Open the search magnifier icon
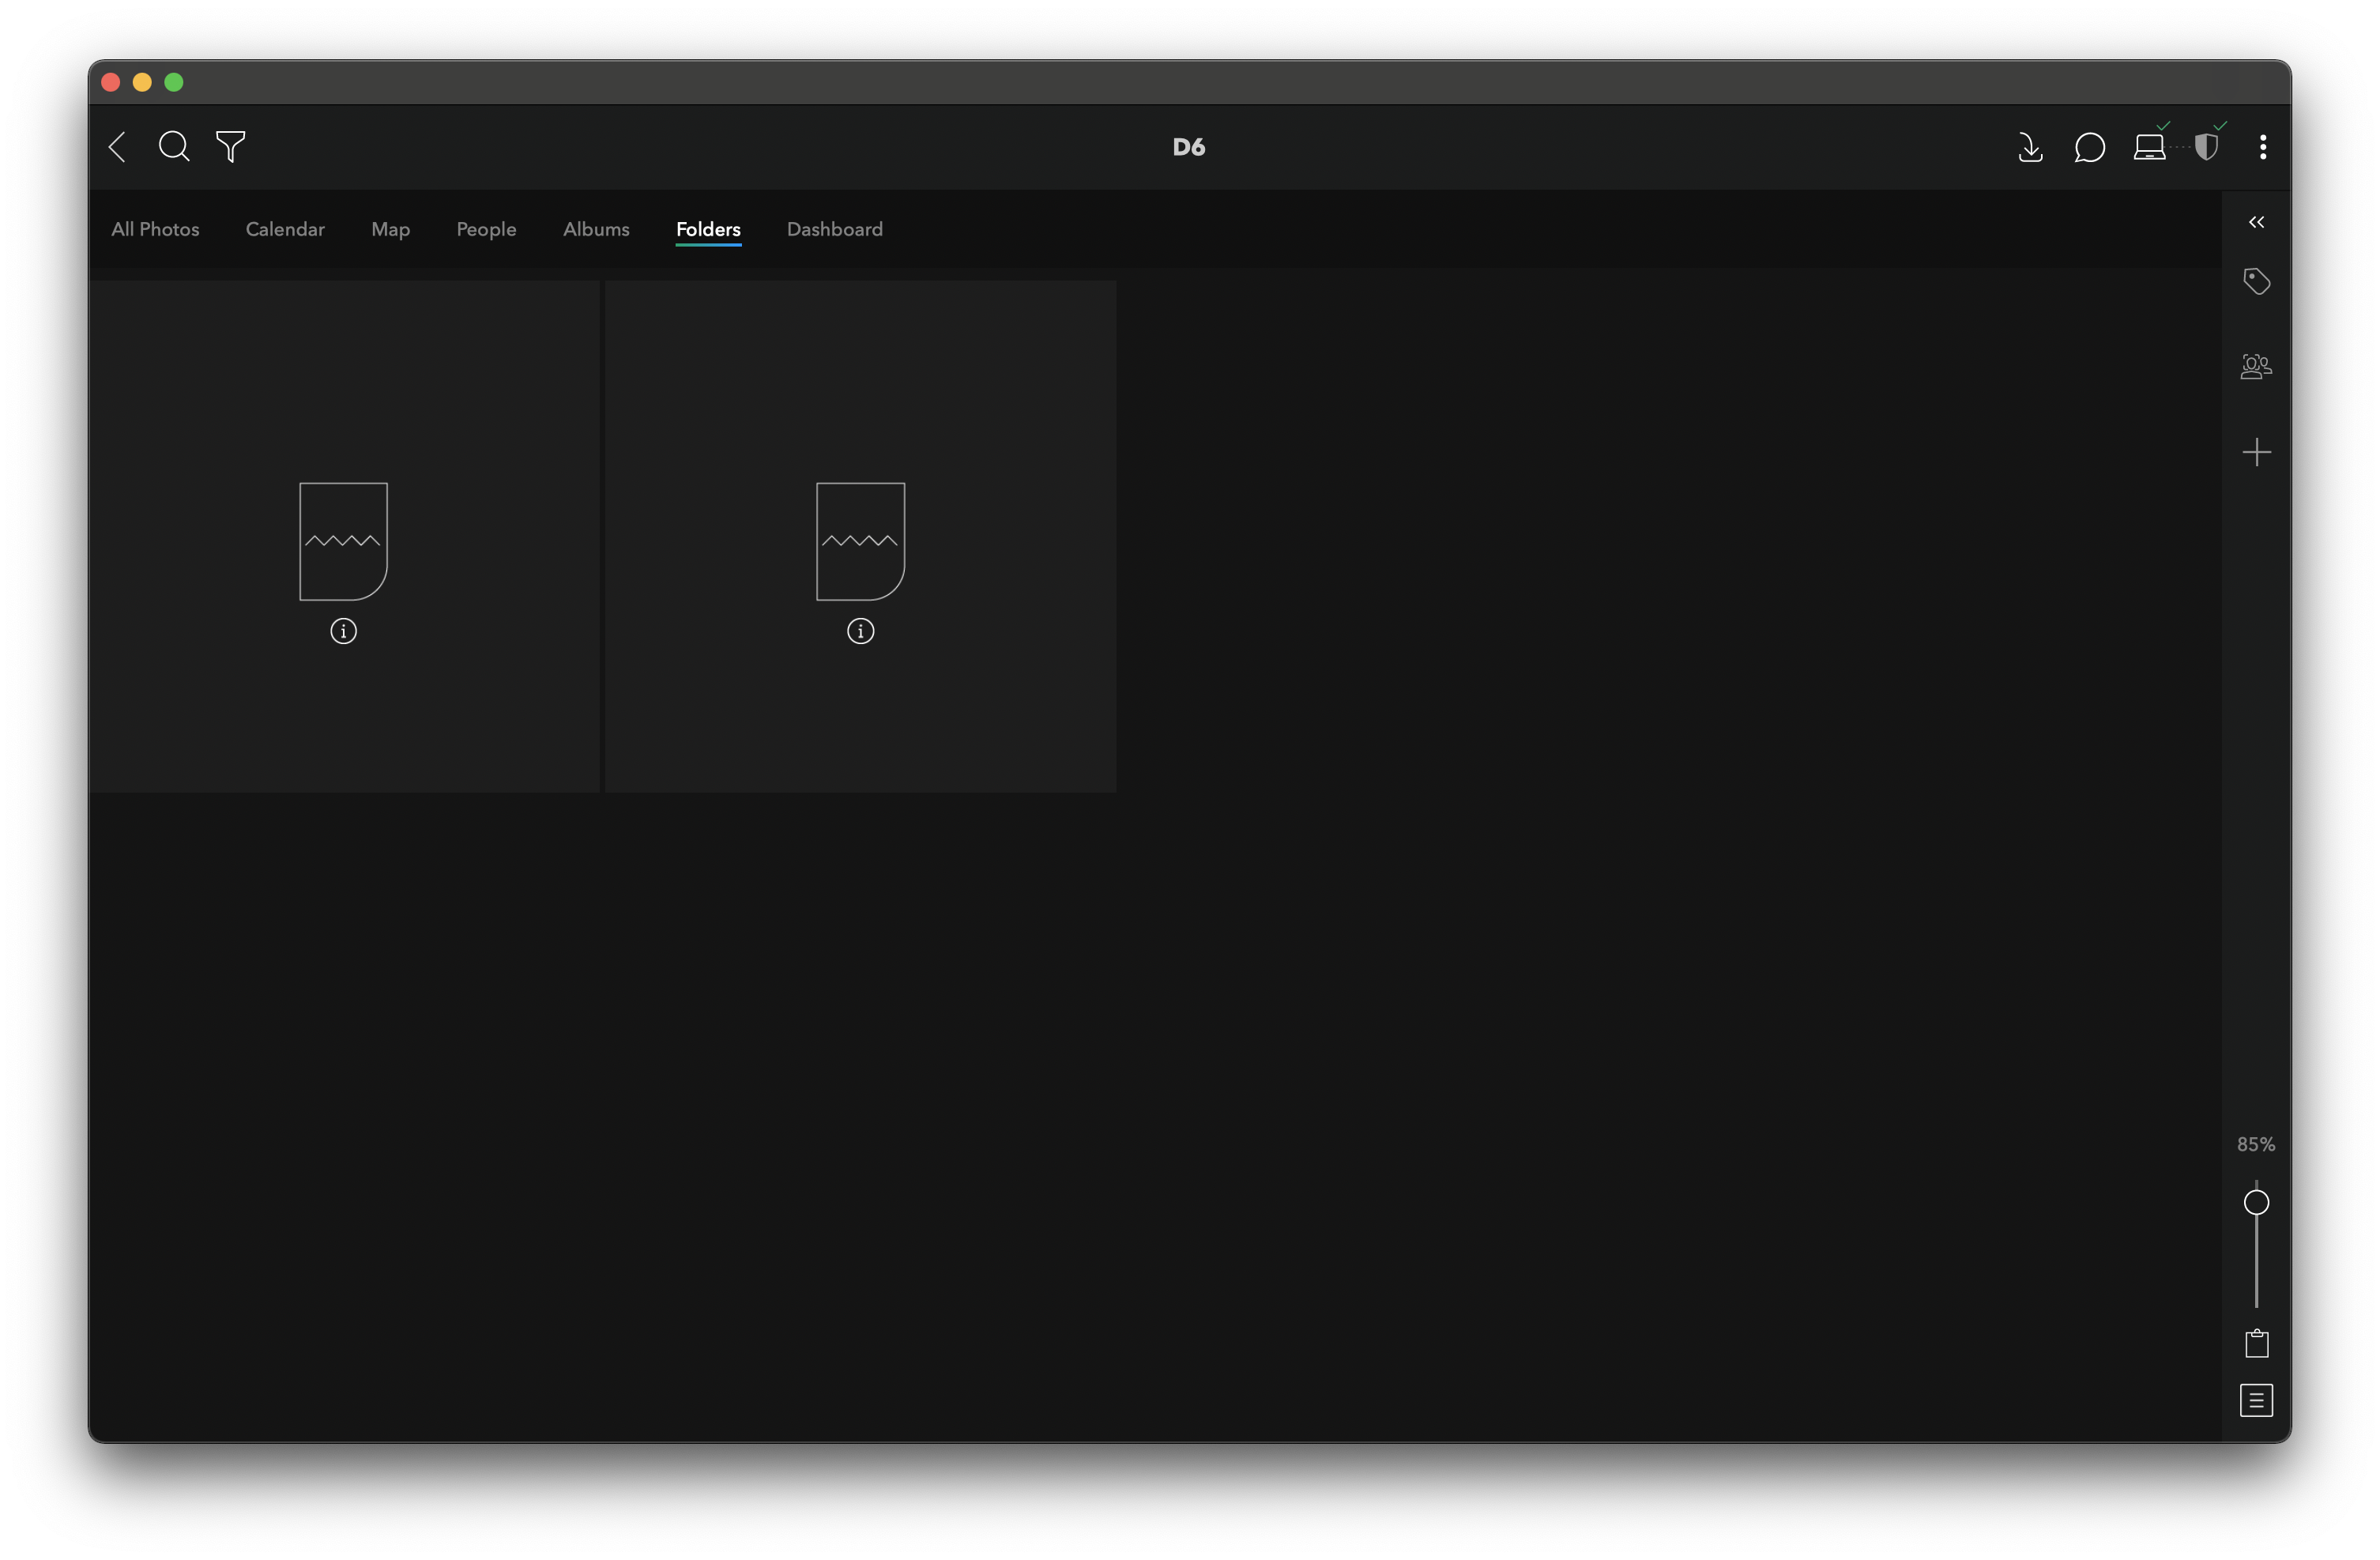This screenshot has height=1560, width=2380. (174, 147)
